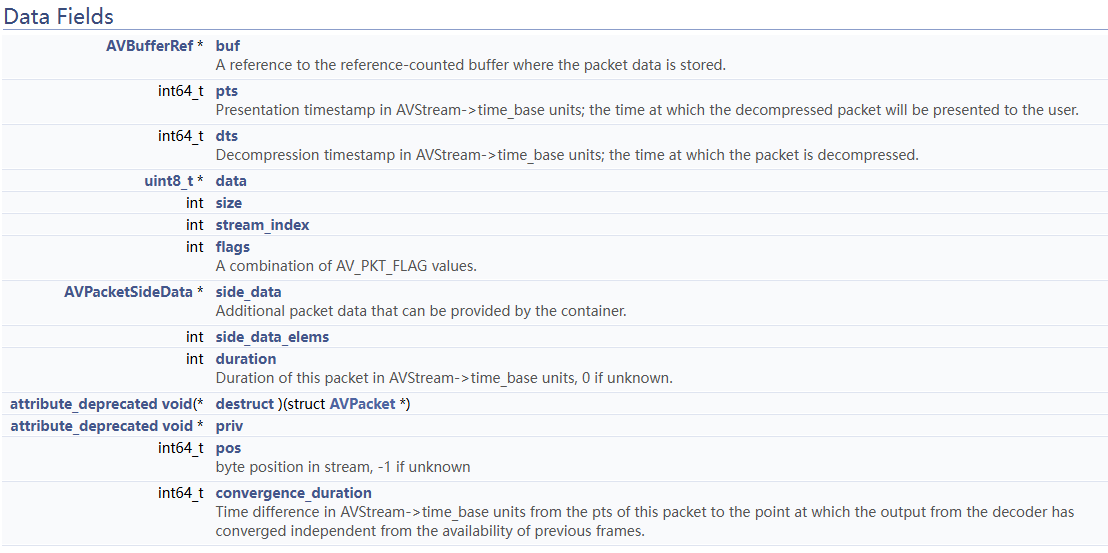Click the data field link
The height and width of the screenshot is (553, 1108).
[231, 181]
